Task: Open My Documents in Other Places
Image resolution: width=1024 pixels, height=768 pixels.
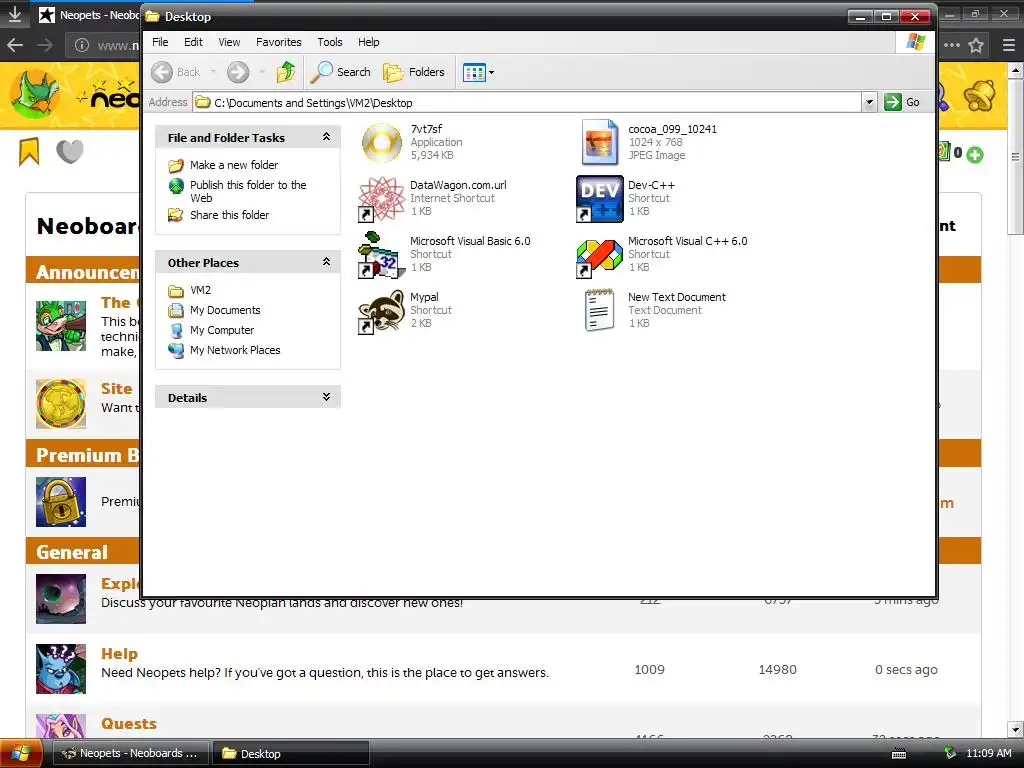Action: pos(225,310)
